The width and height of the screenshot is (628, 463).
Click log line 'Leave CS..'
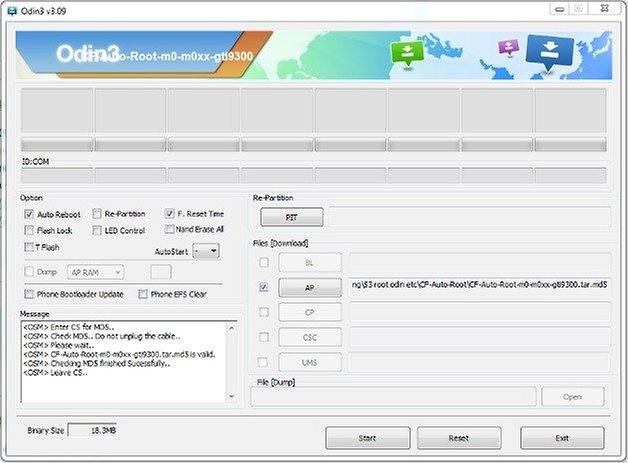coord(55,372)
